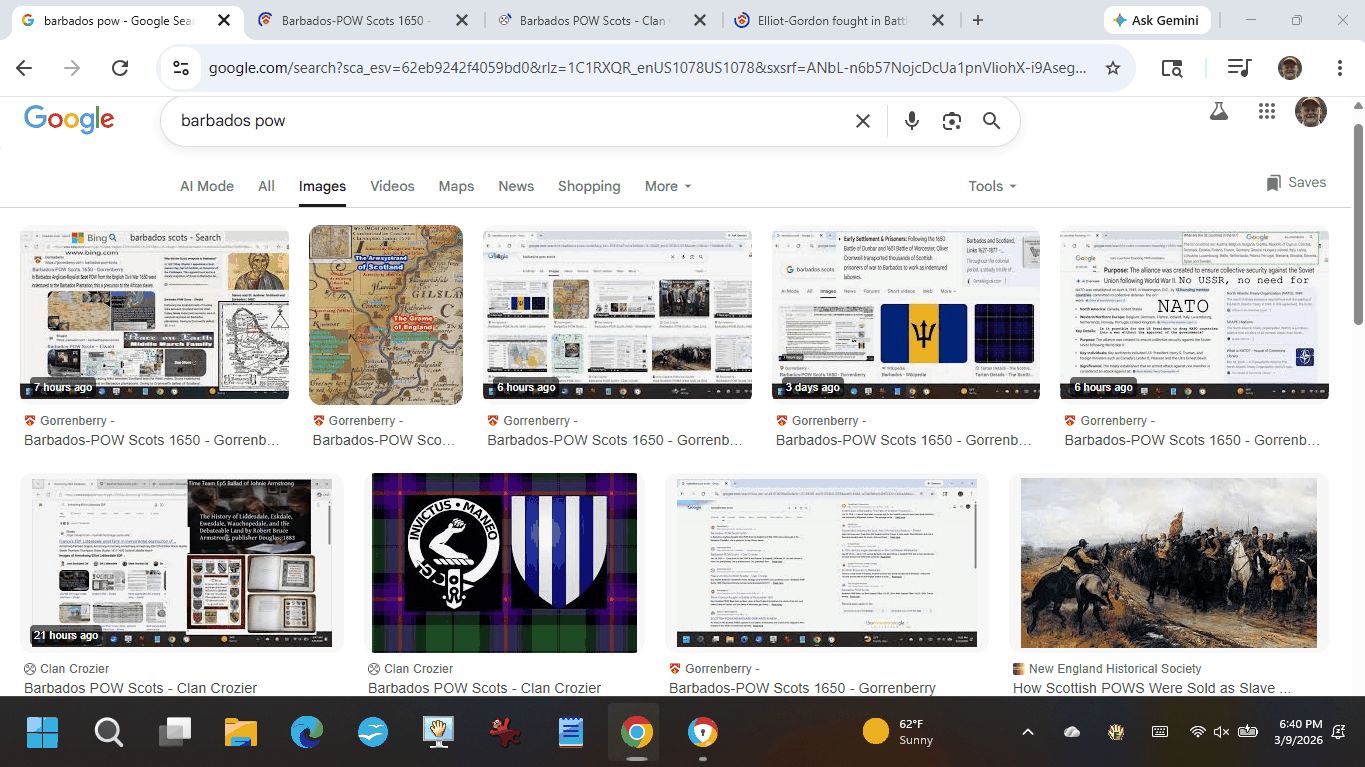Open the Google apps grid

coord(1266,111)
